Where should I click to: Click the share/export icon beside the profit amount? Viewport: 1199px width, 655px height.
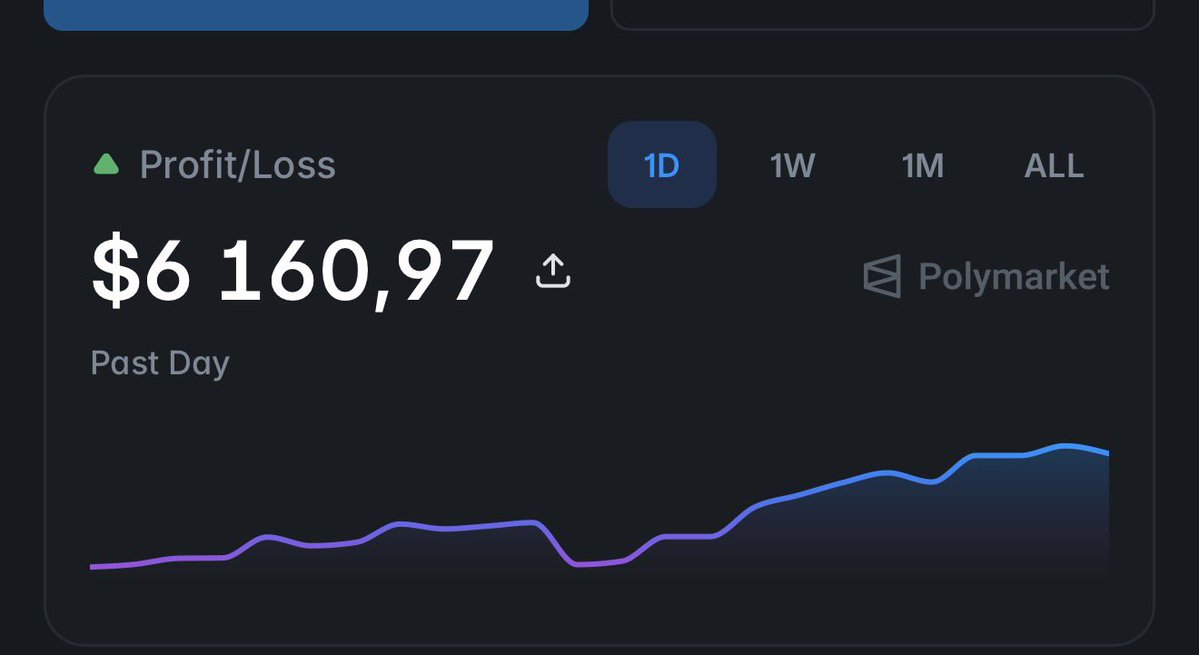point(551,271)
